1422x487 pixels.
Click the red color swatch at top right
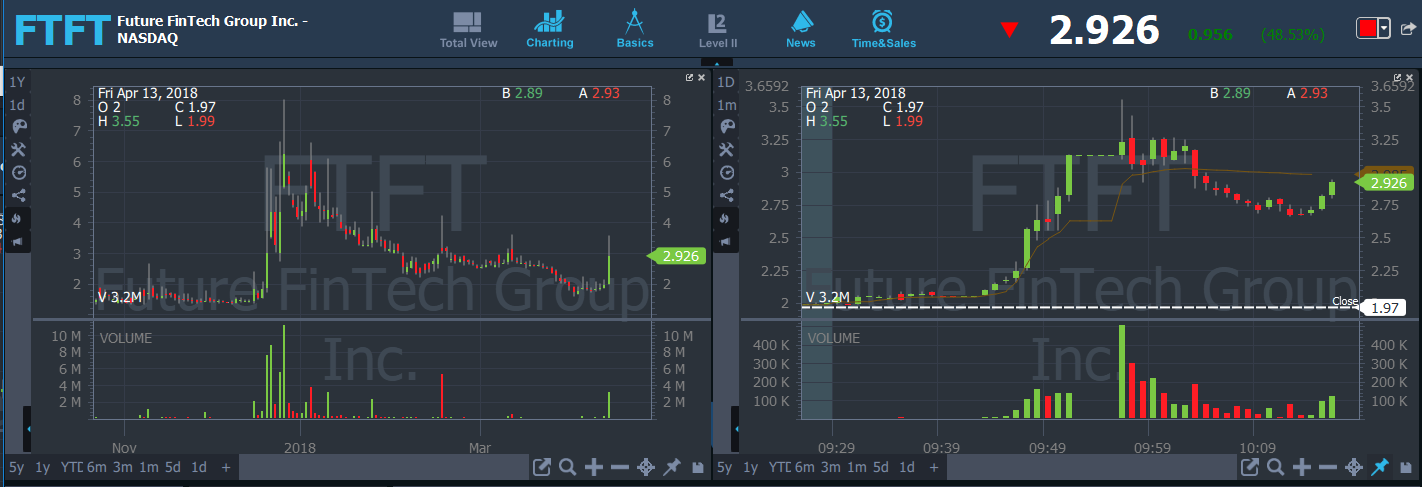[x=1367, y=29]
